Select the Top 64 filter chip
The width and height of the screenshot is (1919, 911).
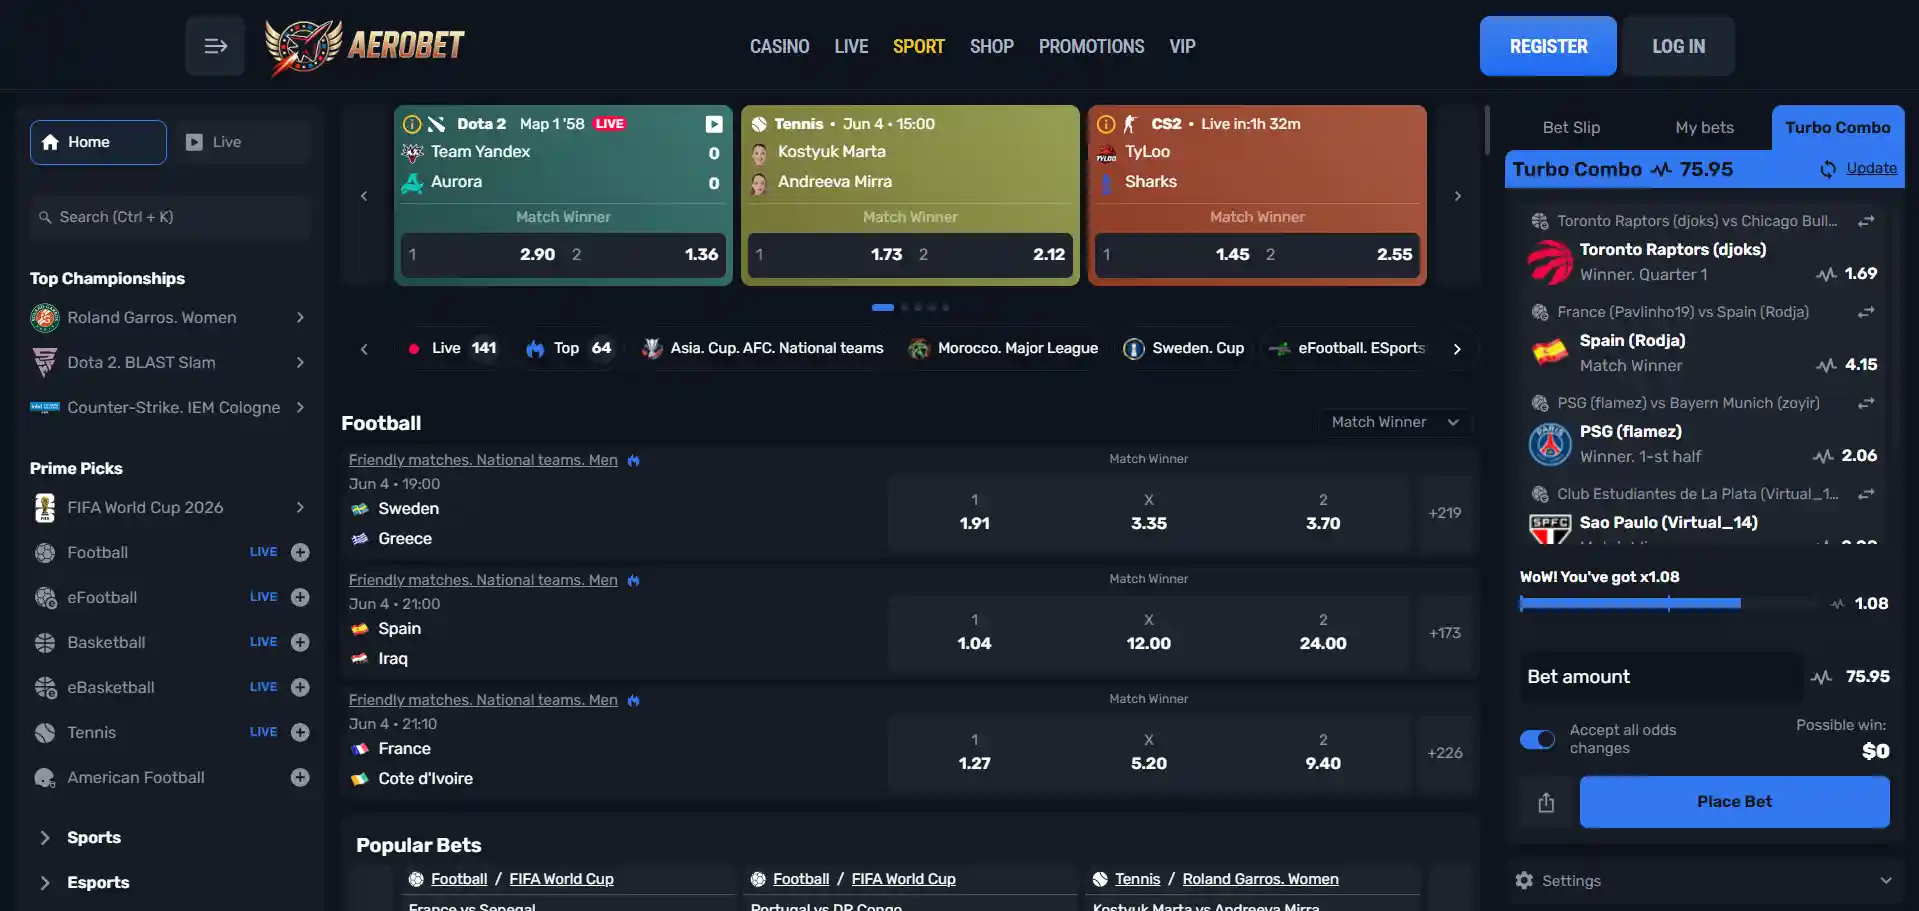(568, 348)
